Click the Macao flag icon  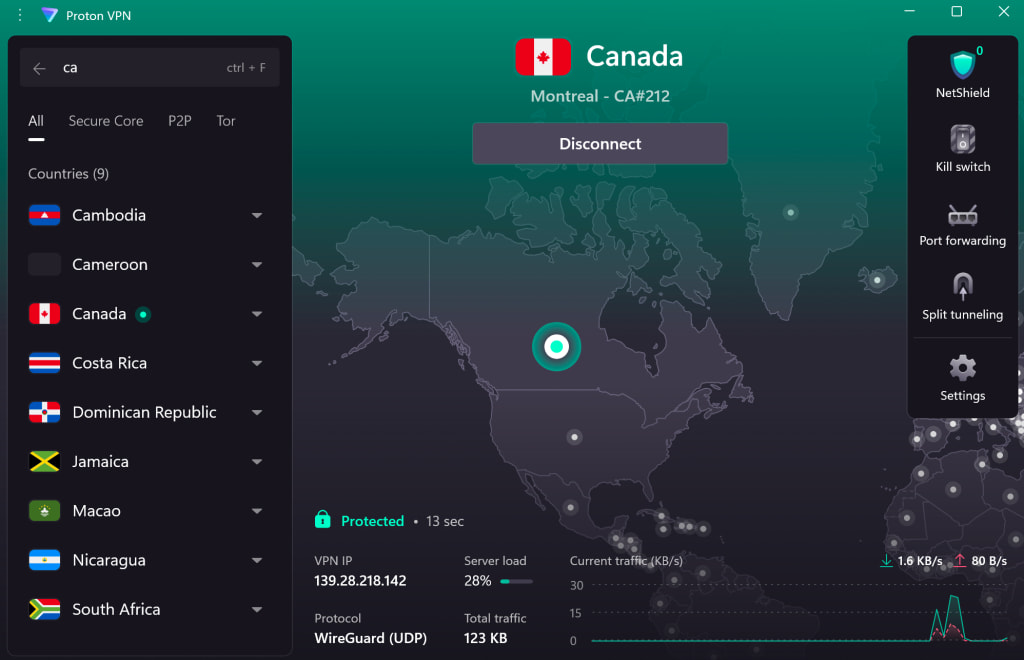[44, 511]
